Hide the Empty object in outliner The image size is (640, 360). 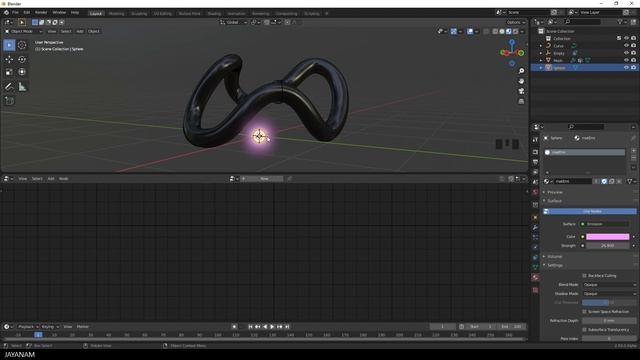(x=626, y=53)
